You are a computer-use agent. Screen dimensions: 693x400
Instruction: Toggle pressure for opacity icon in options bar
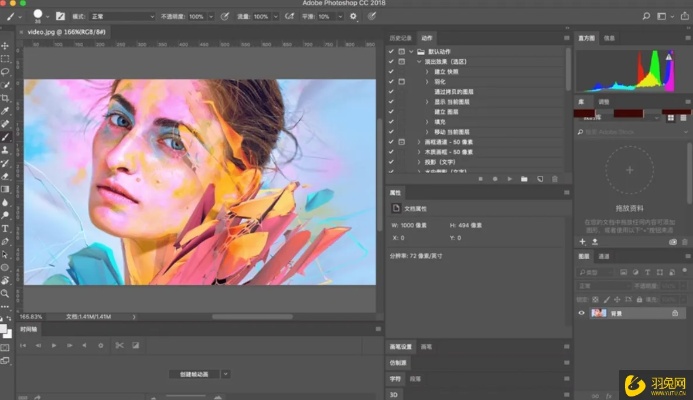point(225,16)
